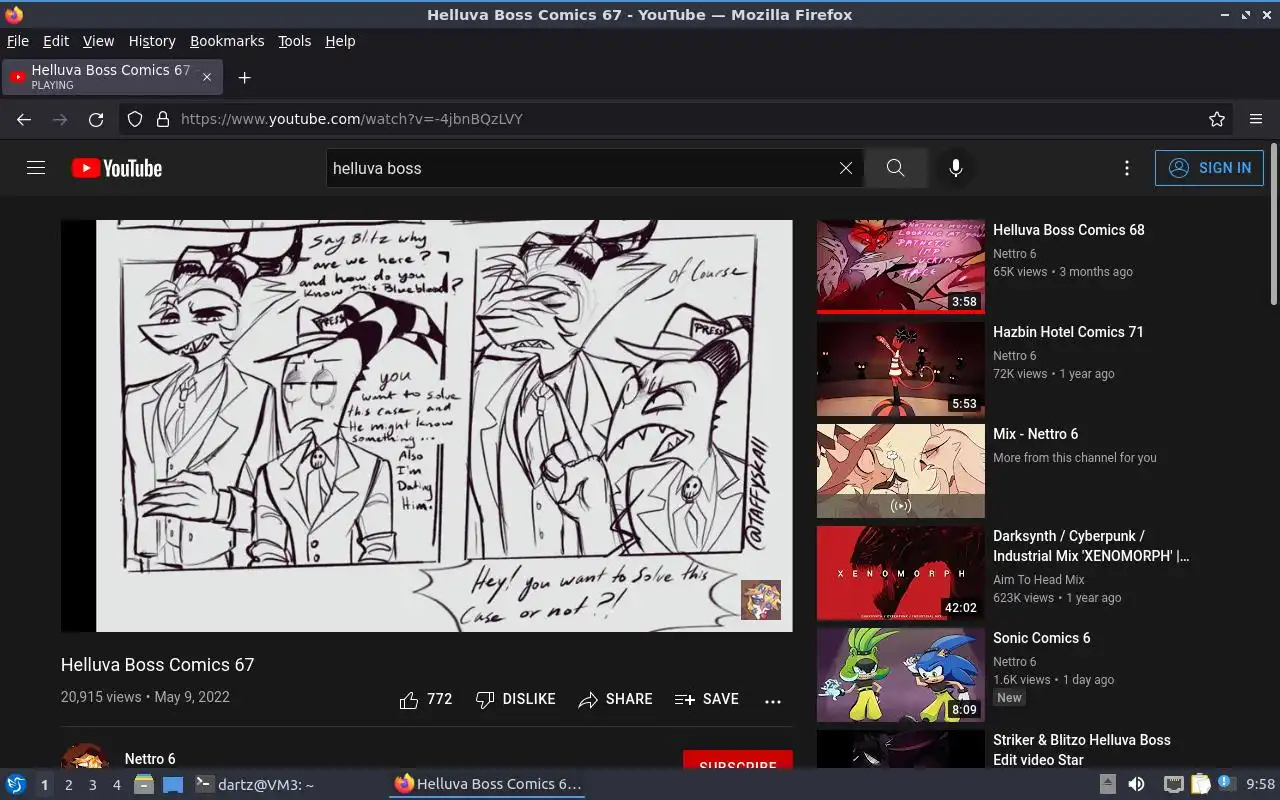
Task: Click the Aim To Head Mix channel
Action: click(1039, 580)
